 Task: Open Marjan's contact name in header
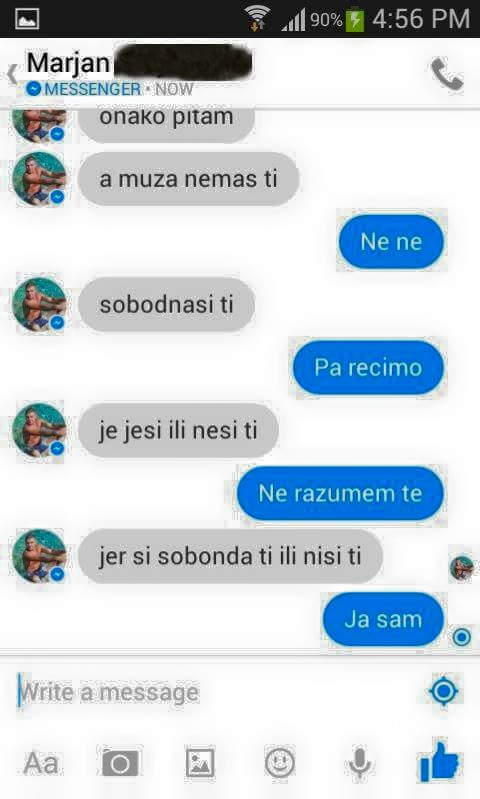tap(68, 64)
